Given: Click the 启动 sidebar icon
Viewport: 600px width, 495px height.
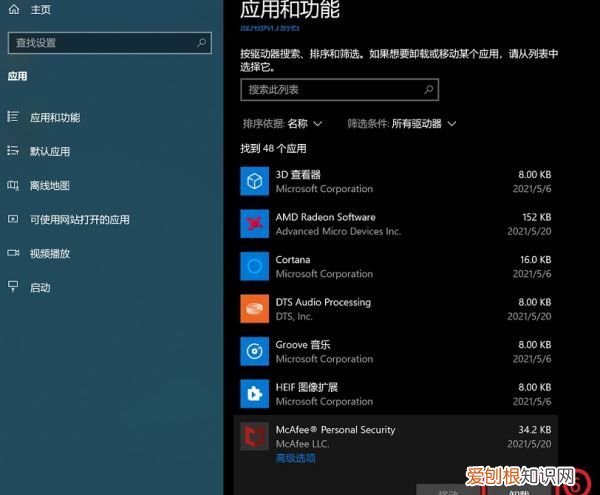Looking at the screenshot, I should [13, 287].
